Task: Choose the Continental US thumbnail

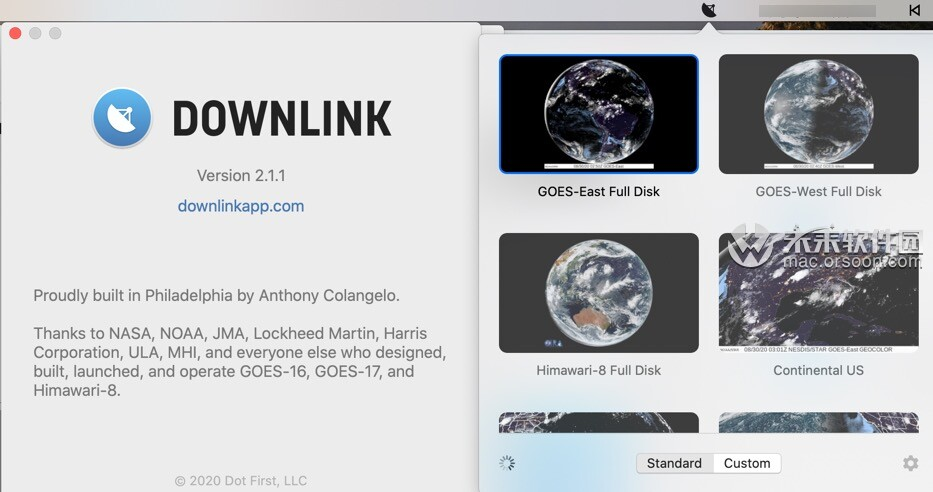Action: point(819,293)
